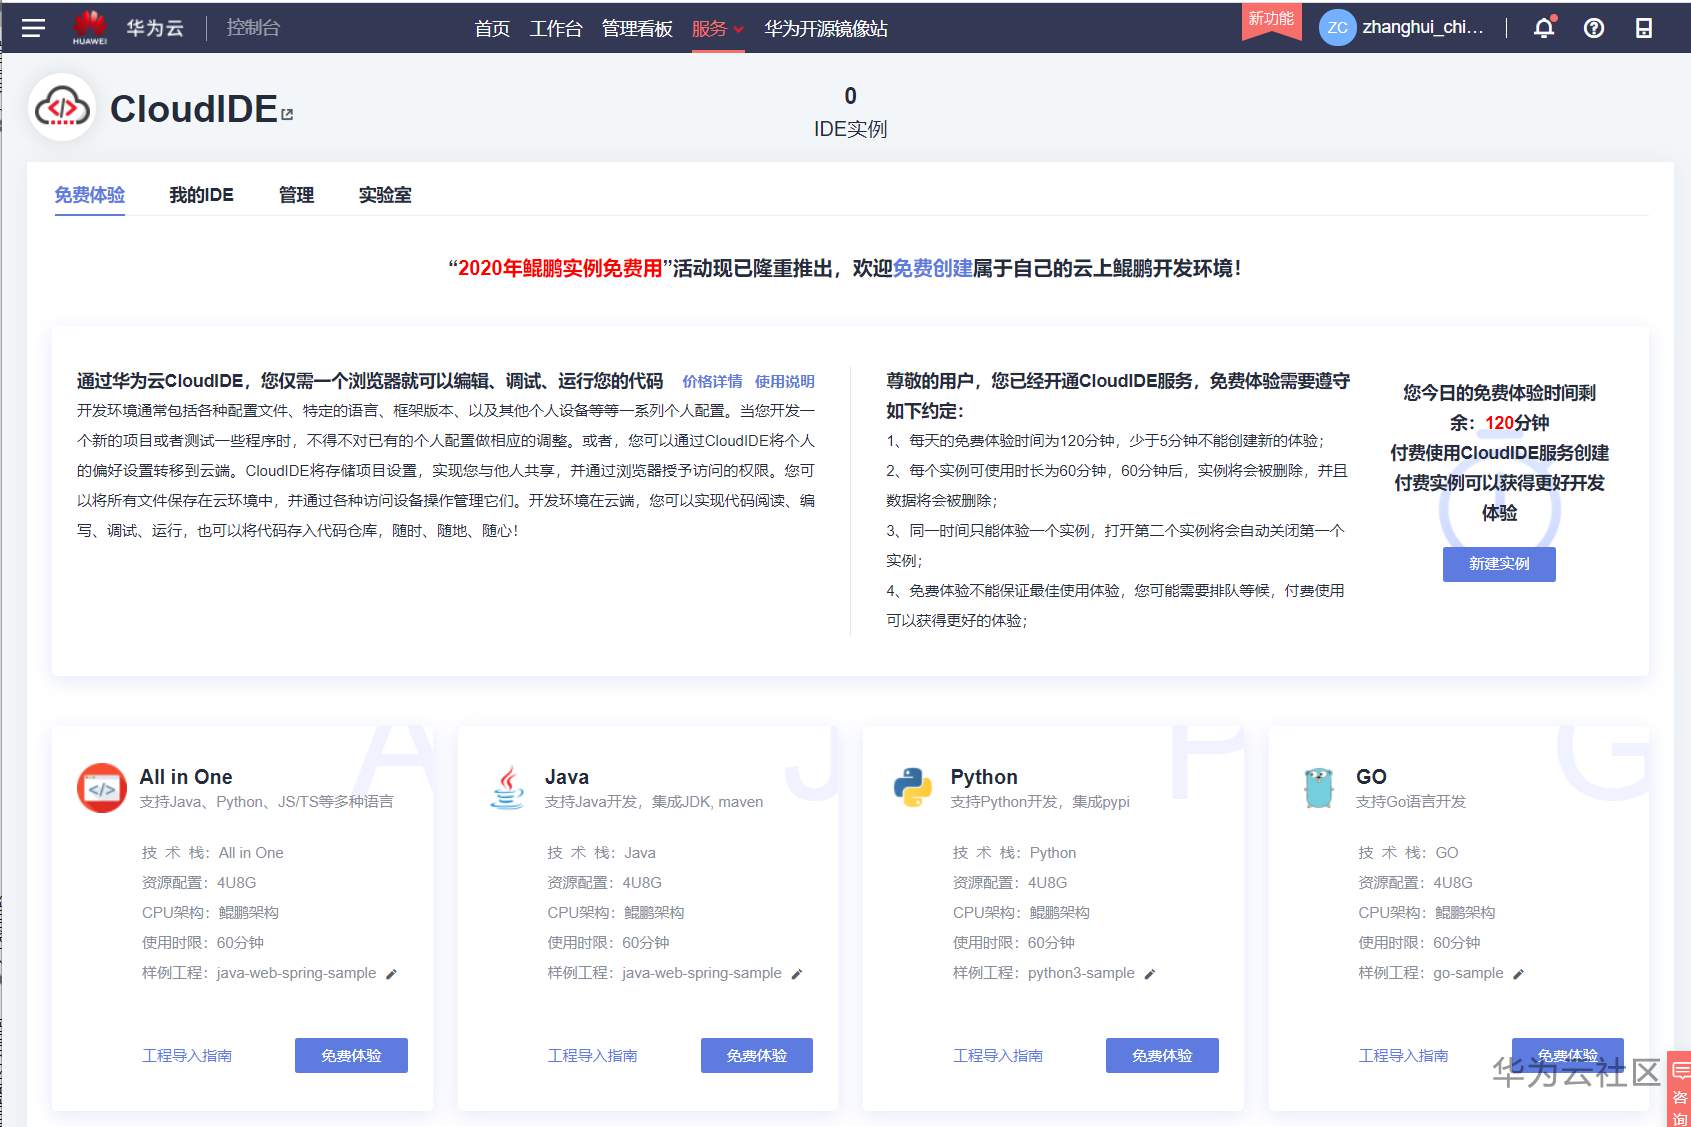The width and height of the screenshot is (1691, 1127).
Task: Click the python3-sample project name
Action: 1081,973
